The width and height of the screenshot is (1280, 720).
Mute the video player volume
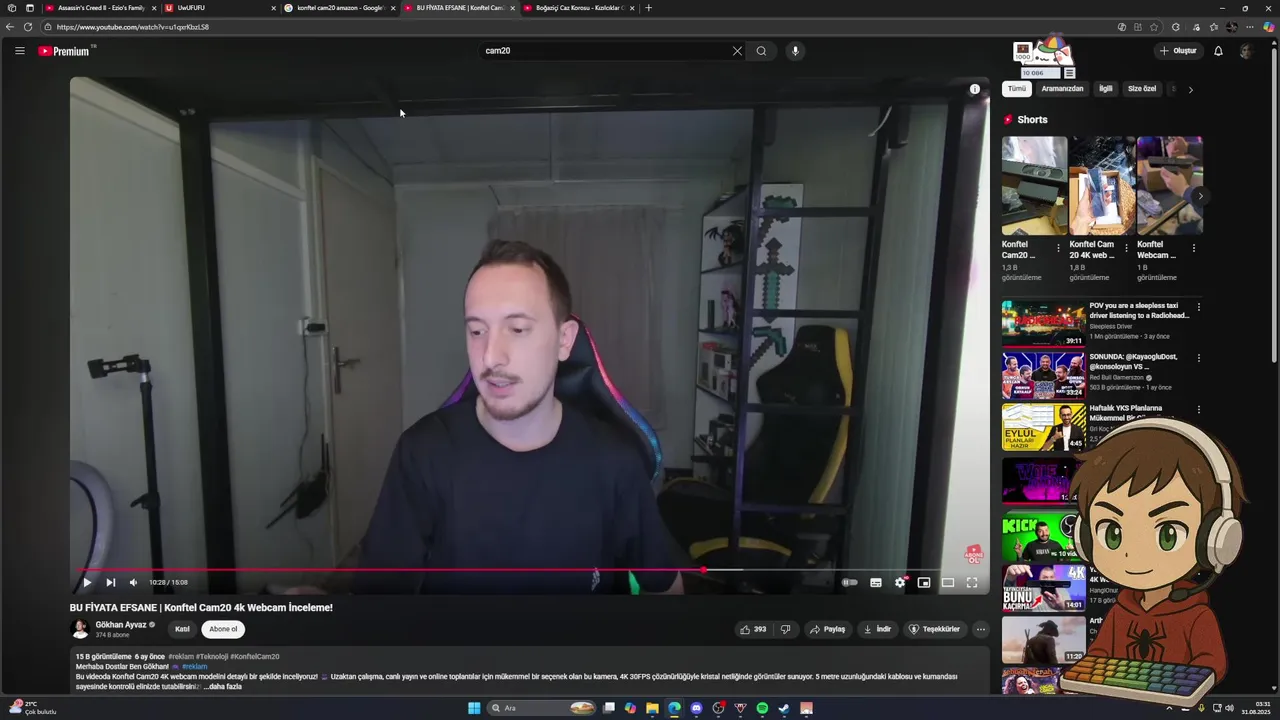click(x=133, y=582)
